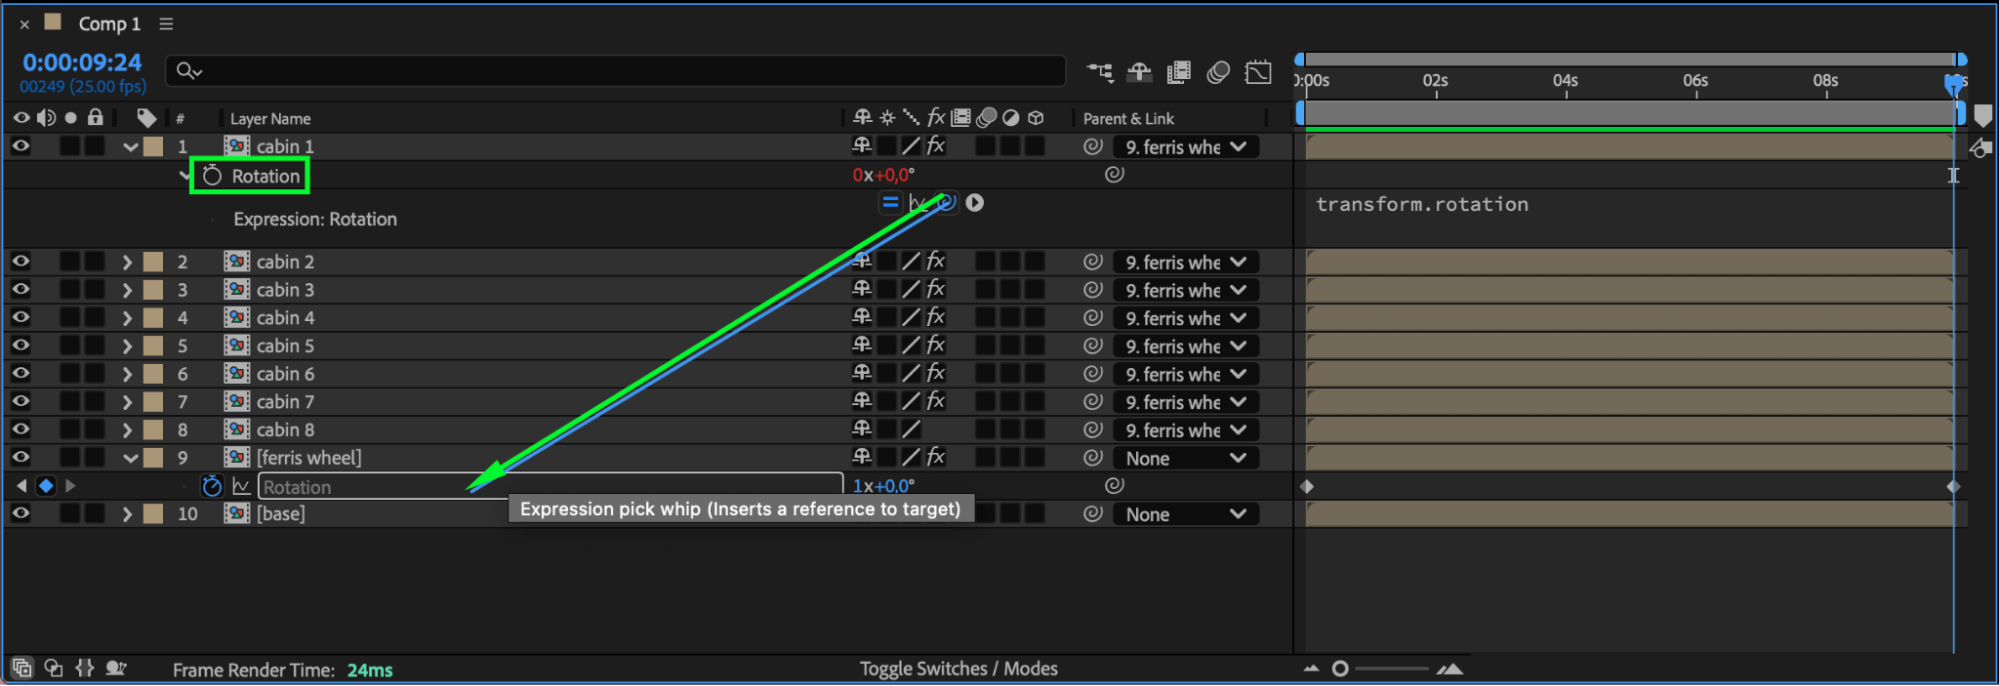Click the Layer Name column header
Screen dimensions: 1999x686
[x=270, y=118]
